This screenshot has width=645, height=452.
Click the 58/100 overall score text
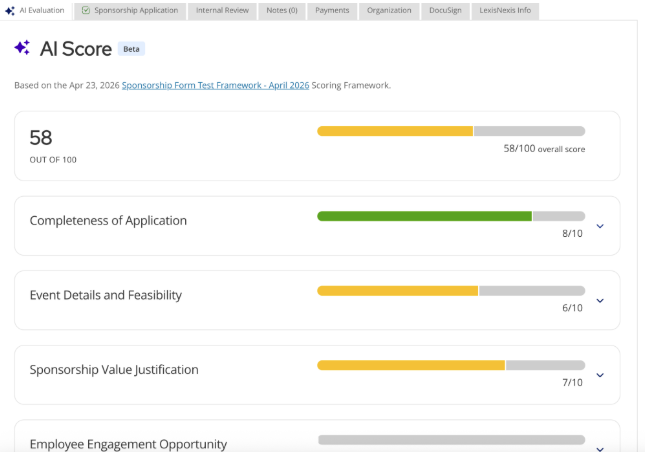point(544,148)
